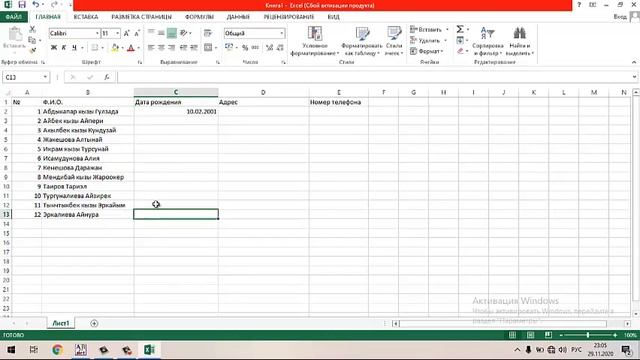The height and width of the screenshot is (360, 640).
Task: Open the ВСТАВКА tab
Action: tap(86, 17)
